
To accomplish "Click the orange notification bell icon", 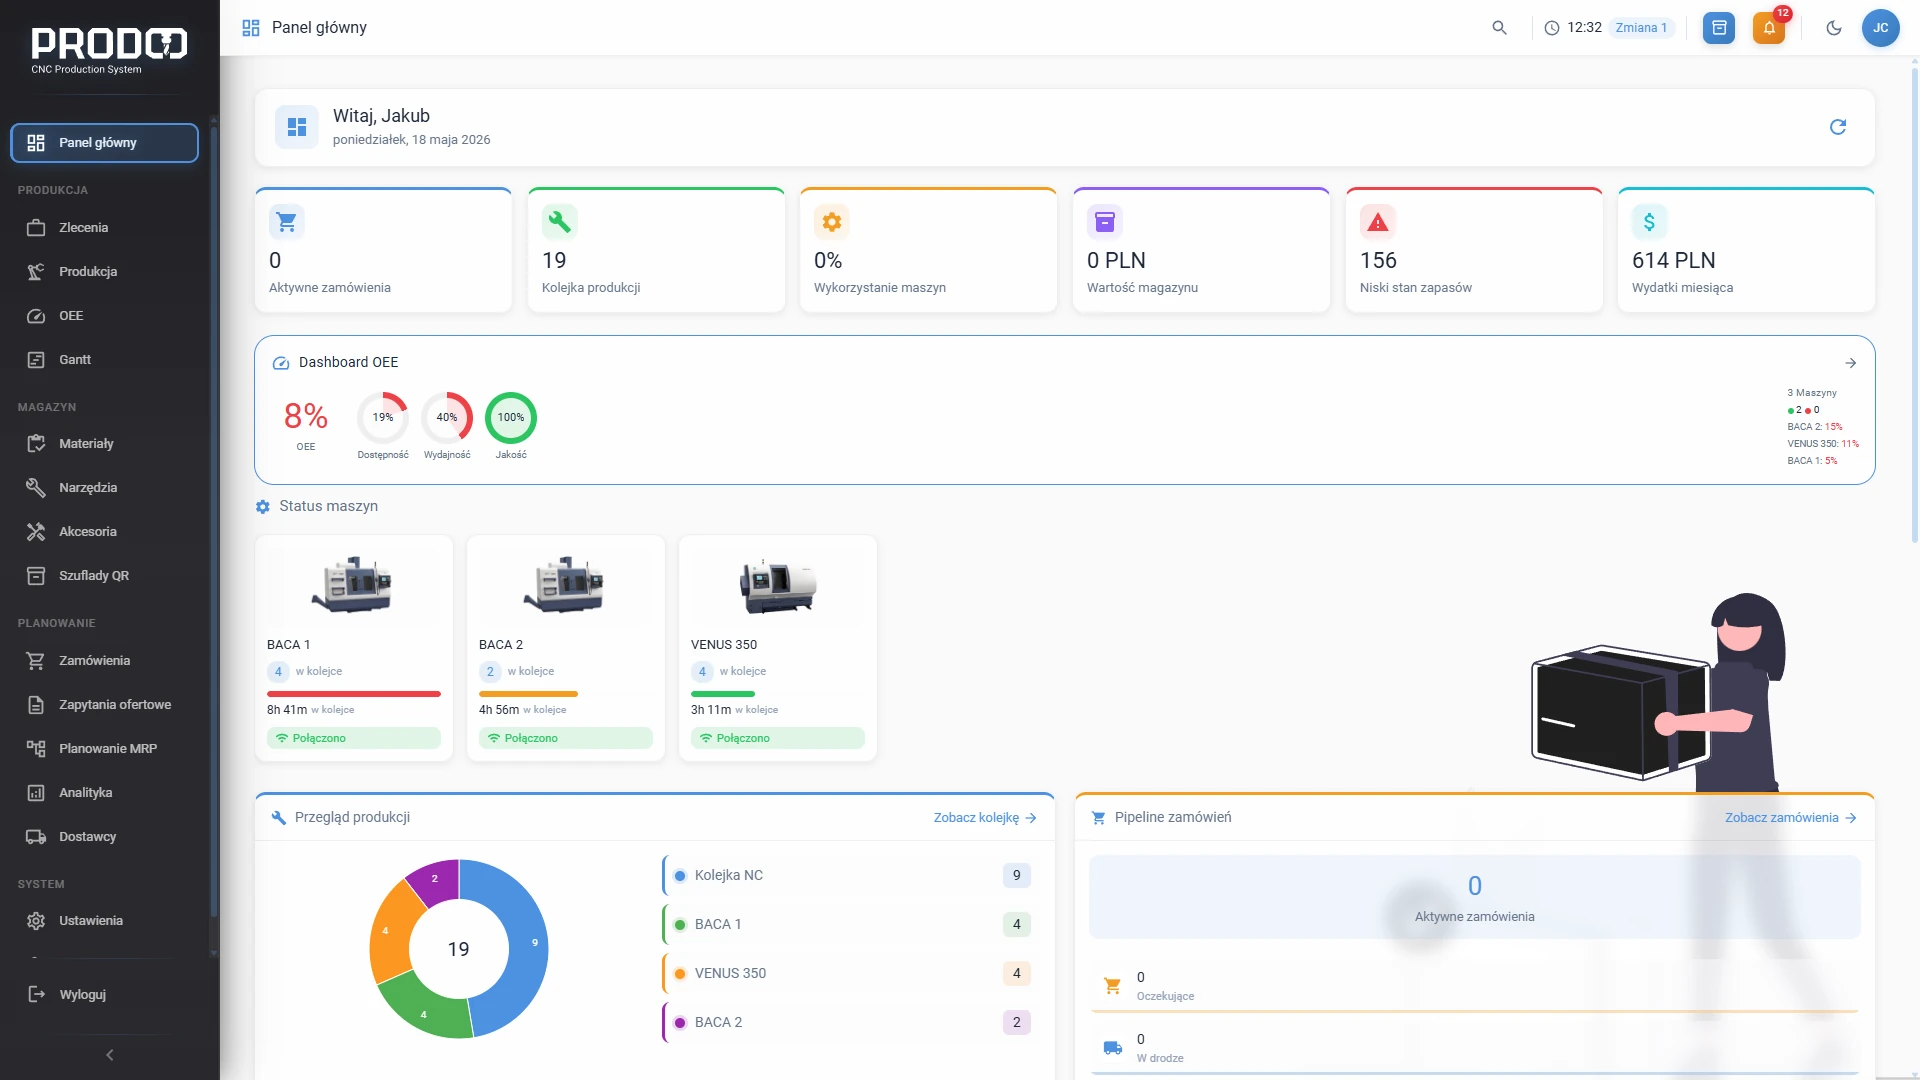I will click(x=1769, y=28).
